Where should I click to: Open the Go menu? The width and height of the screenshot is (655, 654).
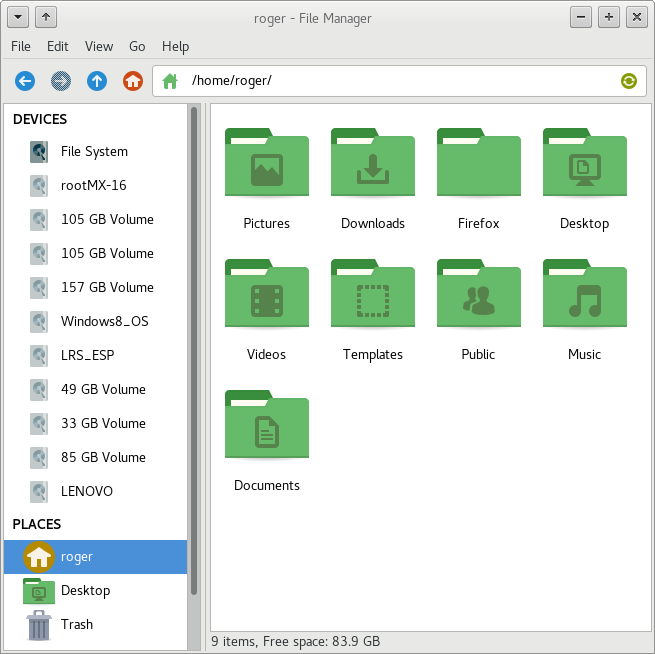tap(137, 46)
